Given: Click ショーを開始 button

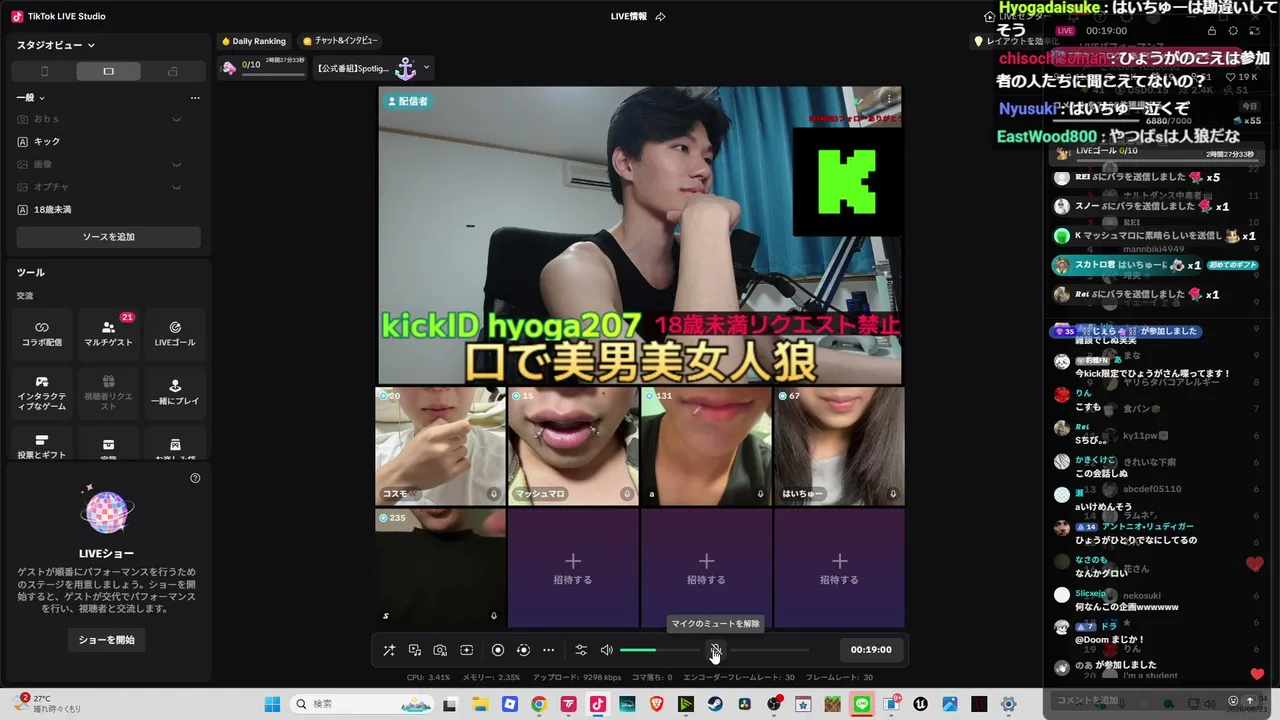Looking at the screenshot, I should click(108, 640).
